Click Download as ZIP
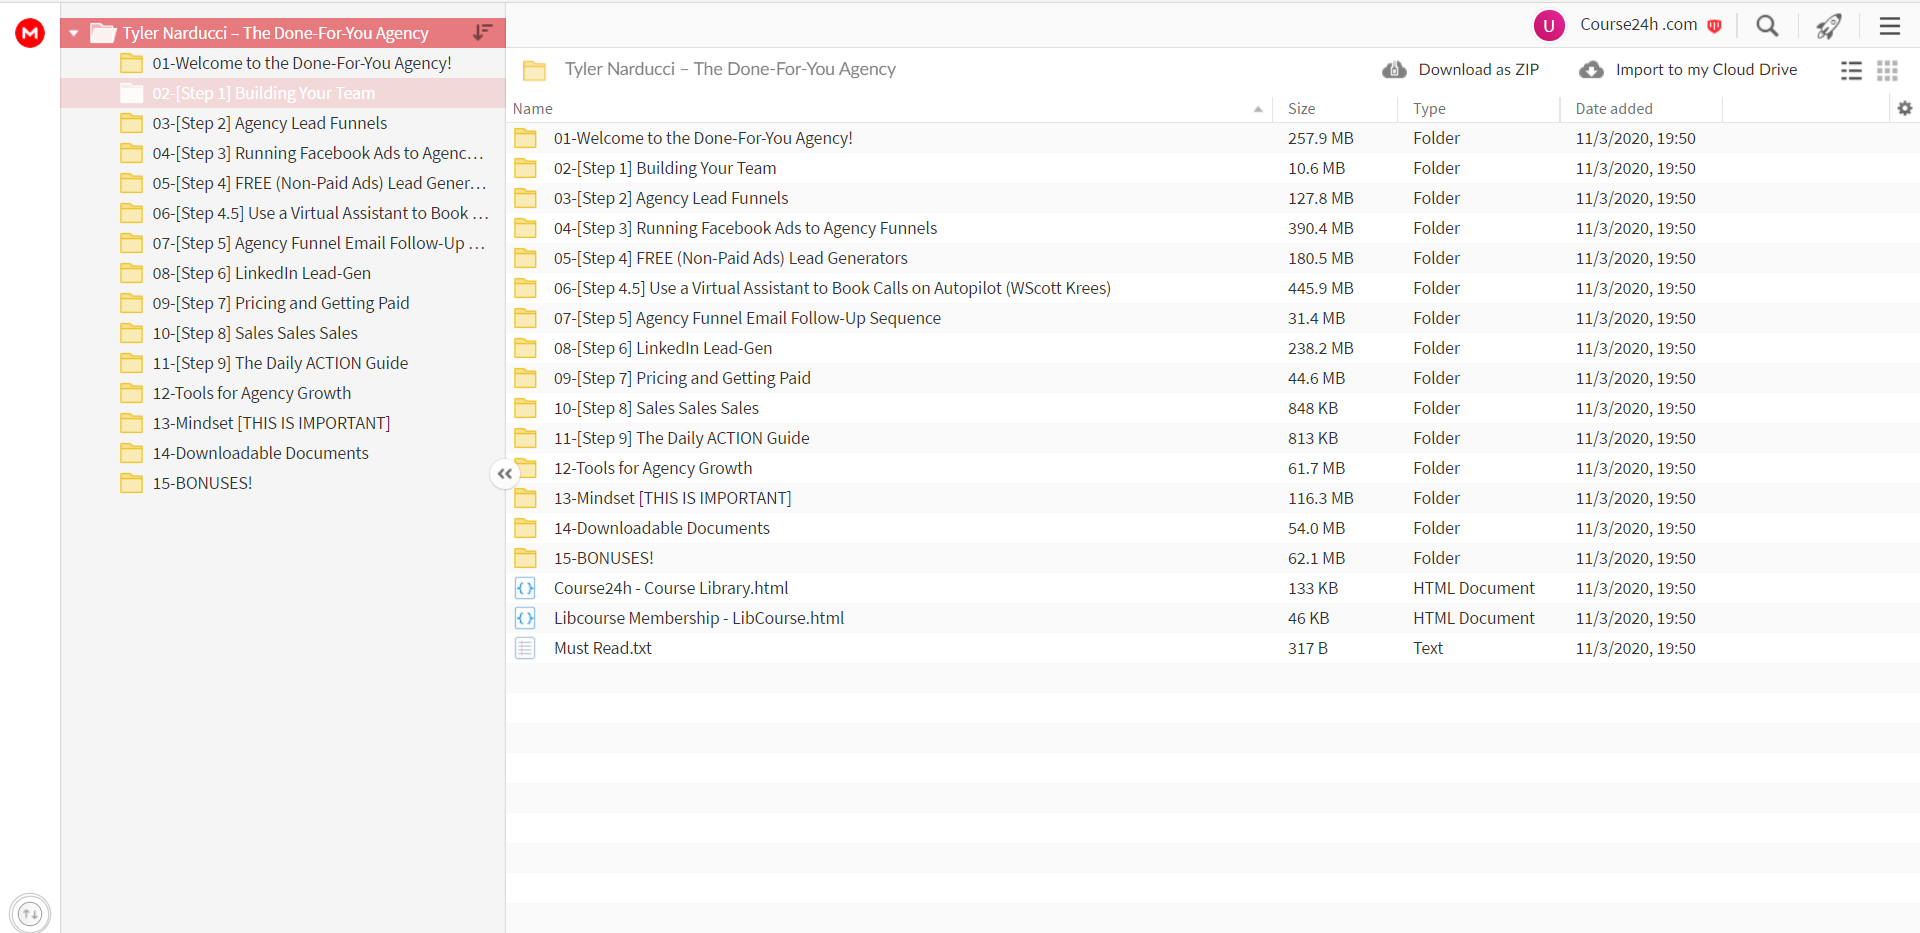This screenshot has width=1920, height=933. pyautogui.click(x=1461, y=70)
